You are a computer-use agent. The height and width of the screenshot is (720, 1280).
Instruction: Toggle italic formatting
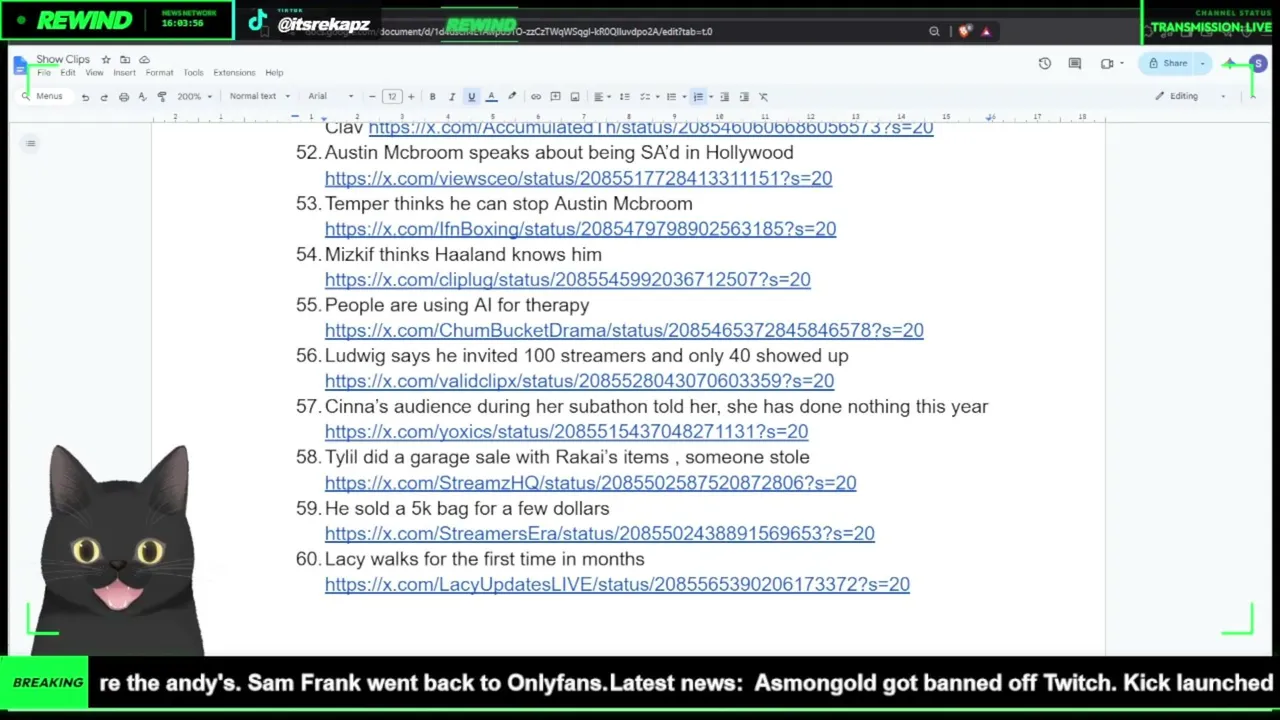[x=451, y=97]
